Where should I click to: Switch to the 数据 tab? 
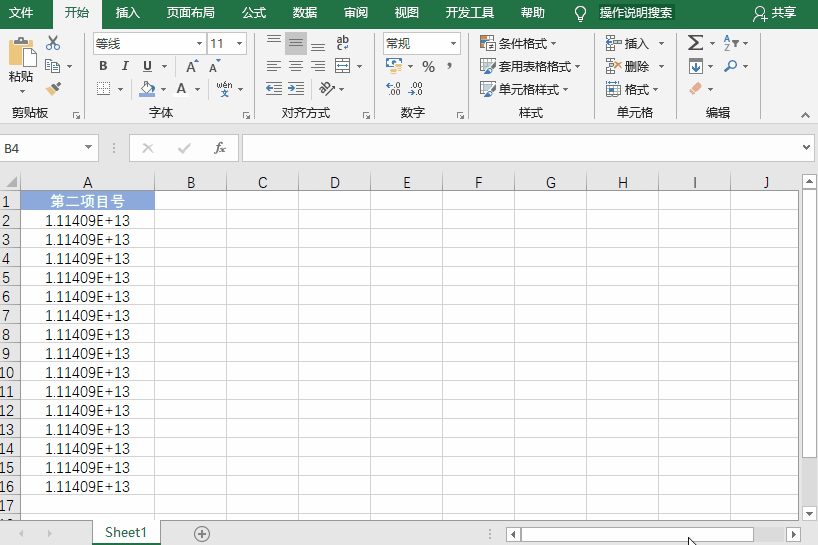point(305,13)
